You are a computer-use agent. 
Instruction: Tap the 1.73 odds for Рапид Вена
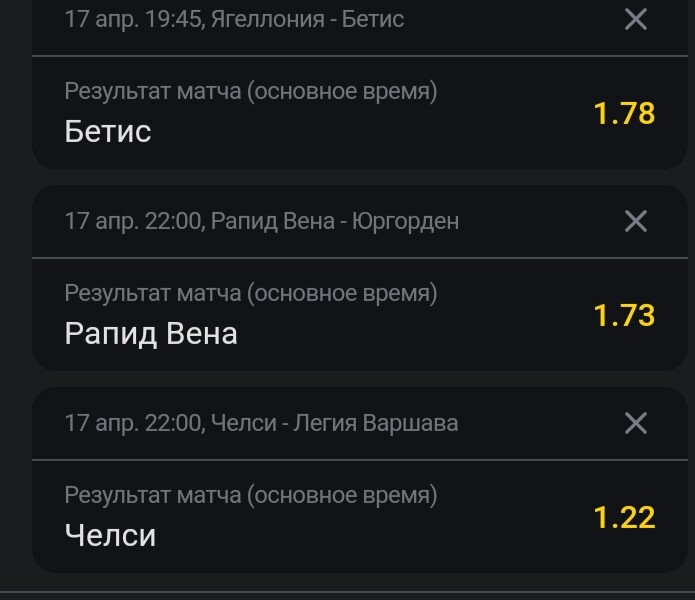tap(624, 316)
